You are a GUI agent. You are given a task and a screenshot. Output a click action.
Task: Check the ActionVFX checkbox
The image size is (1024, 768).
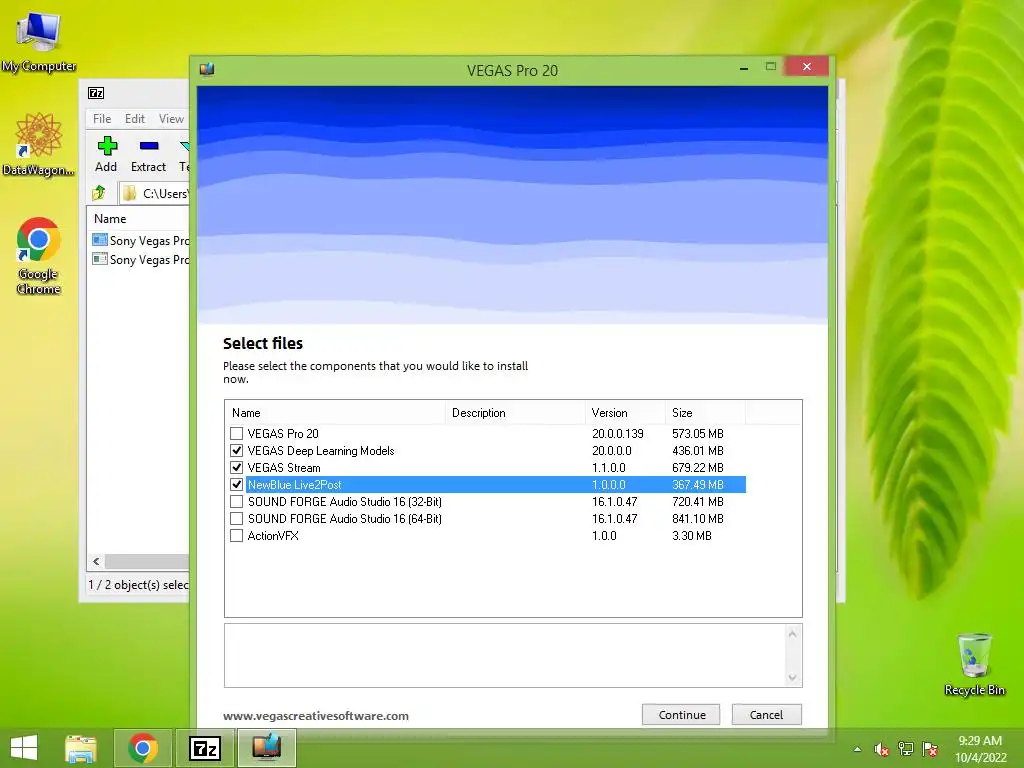click(x=236, y=536)
